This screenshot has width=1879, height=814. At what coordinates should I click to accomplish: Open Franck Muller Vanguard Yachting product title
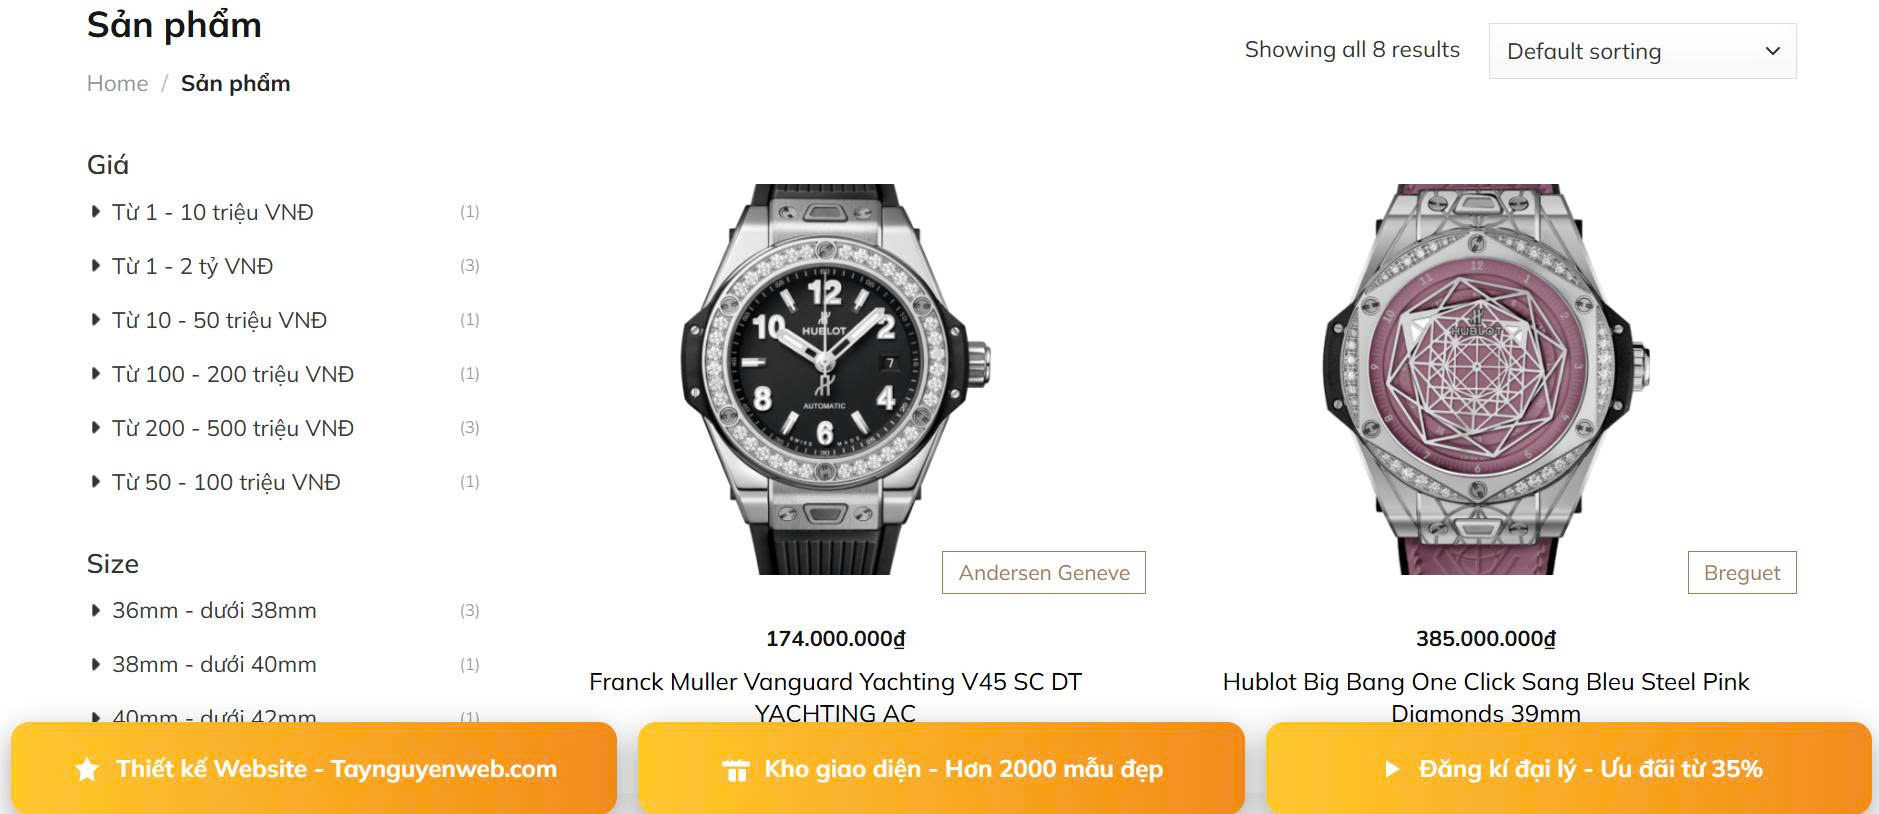click(835, 683)
